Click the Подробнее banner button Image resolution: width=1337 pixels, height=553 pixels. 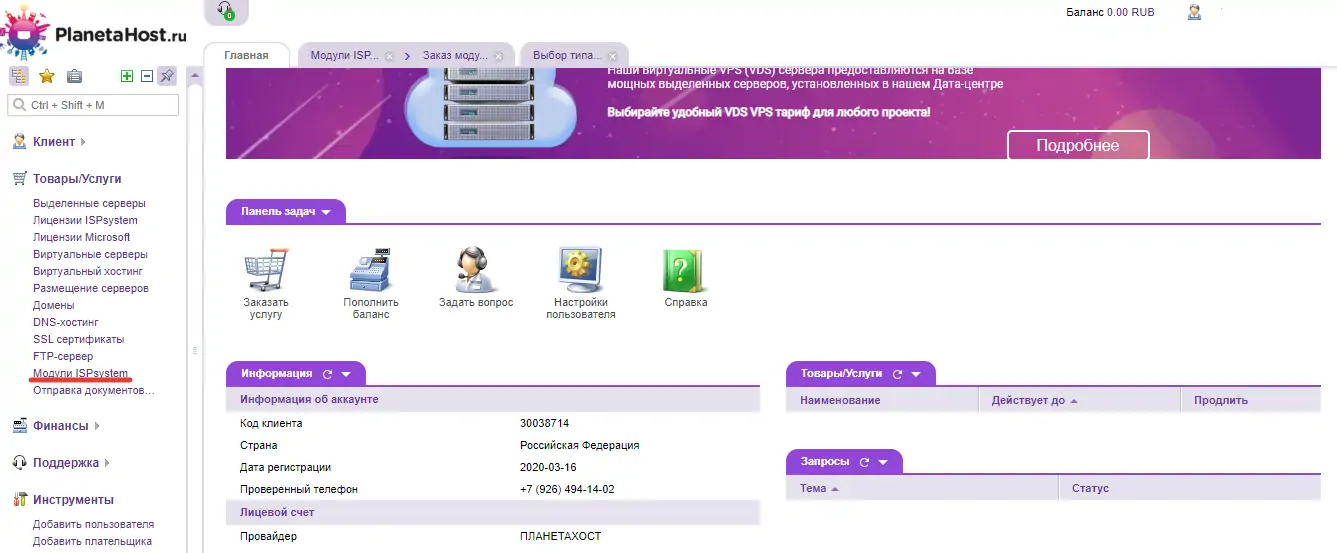pos(1078,145)
